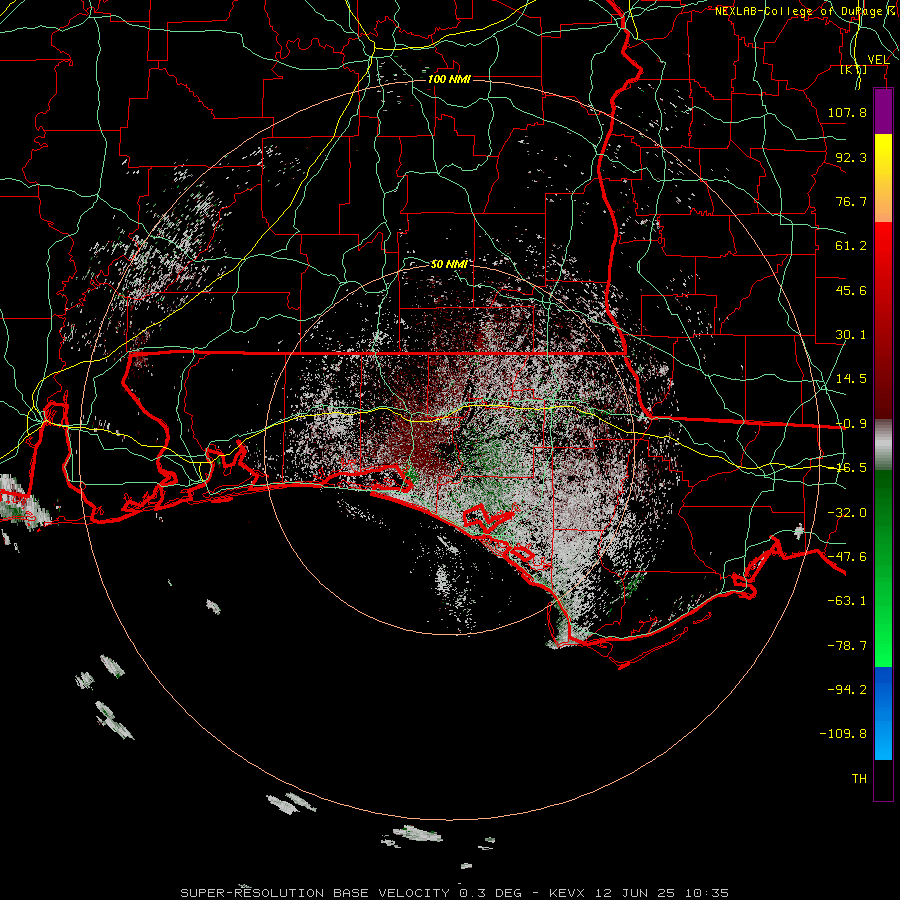Click the blue segment of the velocity color bar
The width and height of the screenshot is (900, 900).
(x=883, y=713)
